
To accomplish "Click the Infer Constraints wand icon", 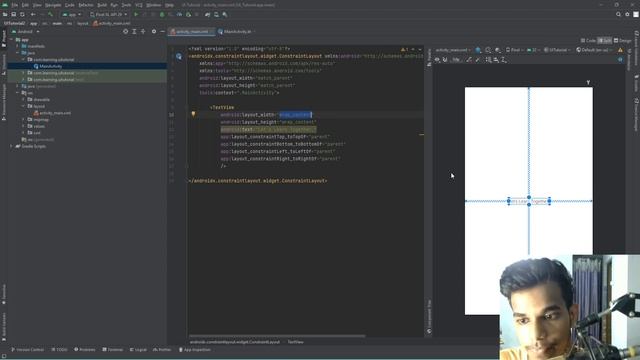I will [x=478, y=60].
